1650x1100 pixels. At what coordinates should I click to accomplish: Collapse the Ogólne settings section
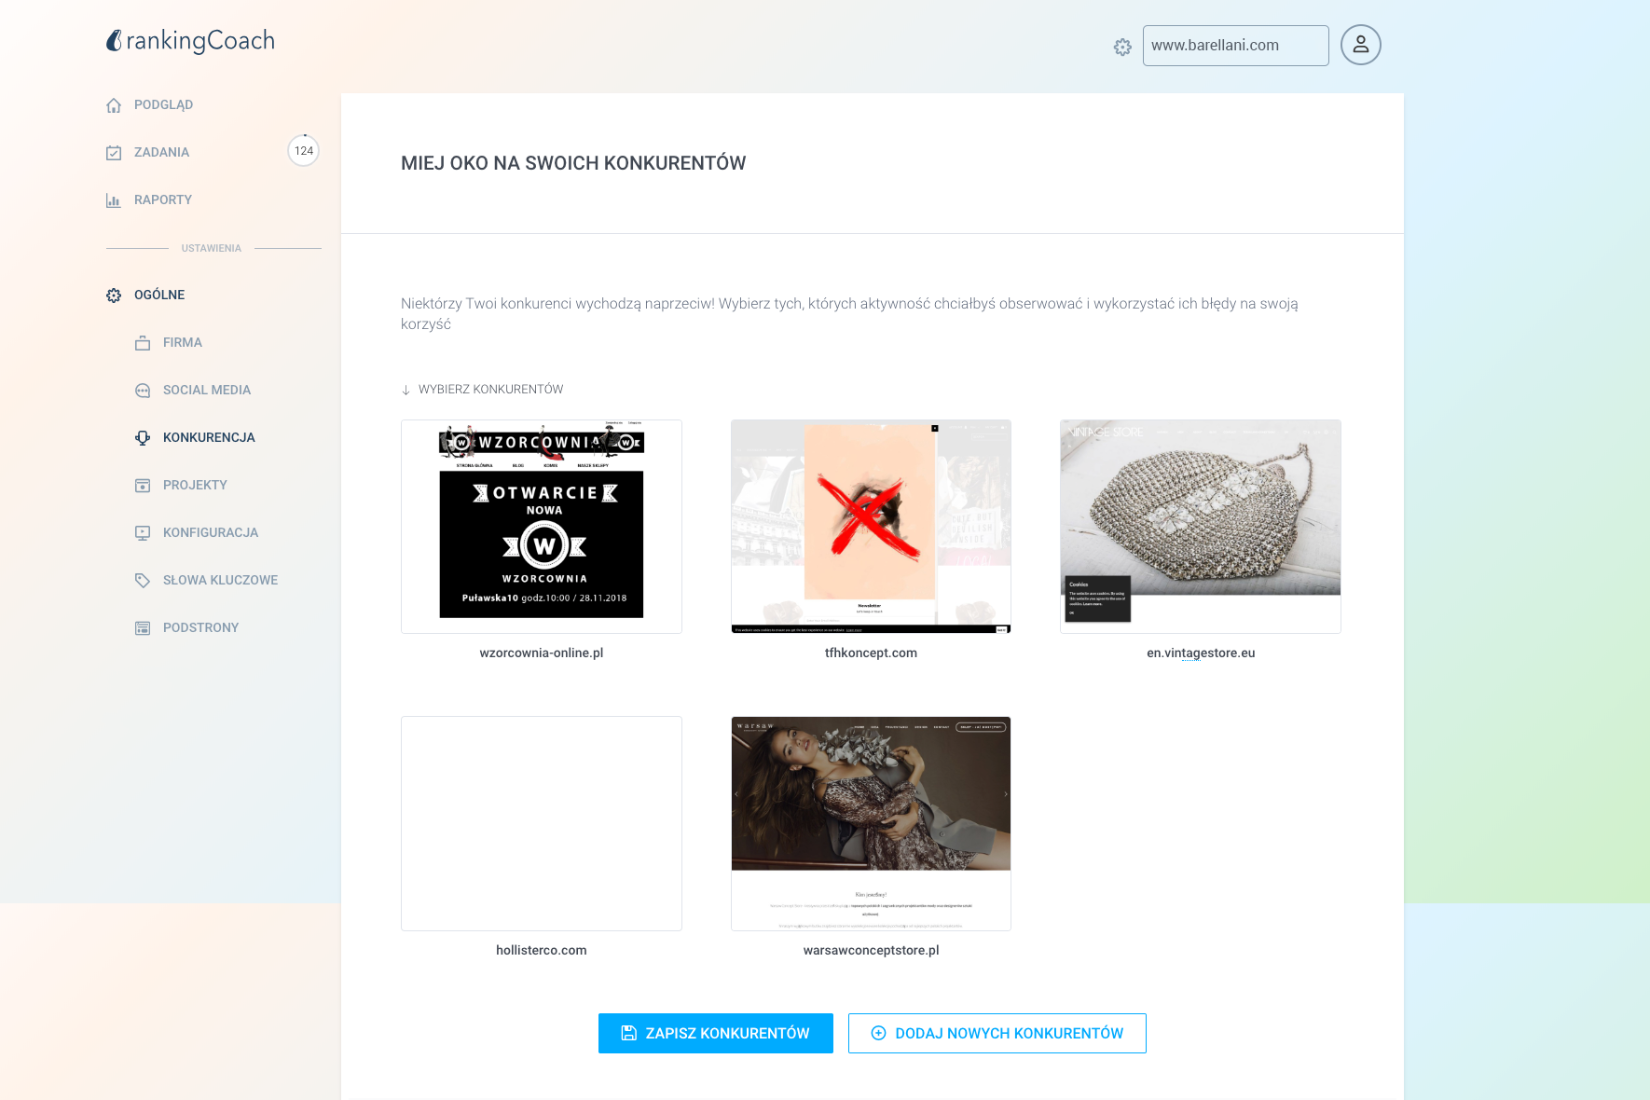(x=159, y=295)
